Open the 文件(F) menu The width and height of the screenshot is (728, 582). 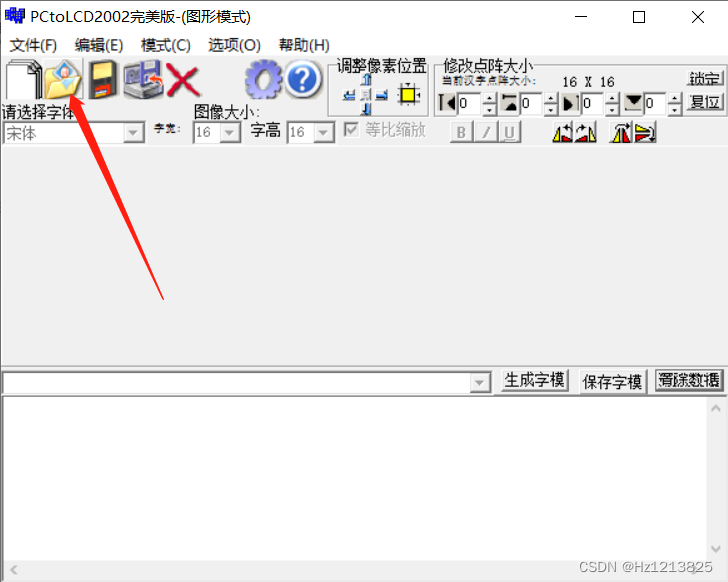[33, 45]
